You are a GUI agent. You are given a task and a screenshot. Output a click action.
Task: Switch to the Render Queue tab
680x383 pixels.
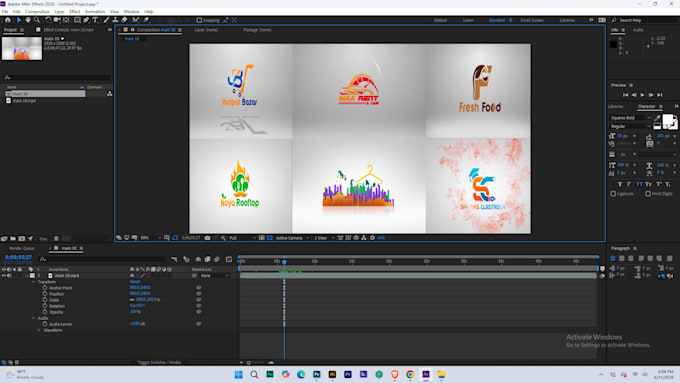point(22,248)
